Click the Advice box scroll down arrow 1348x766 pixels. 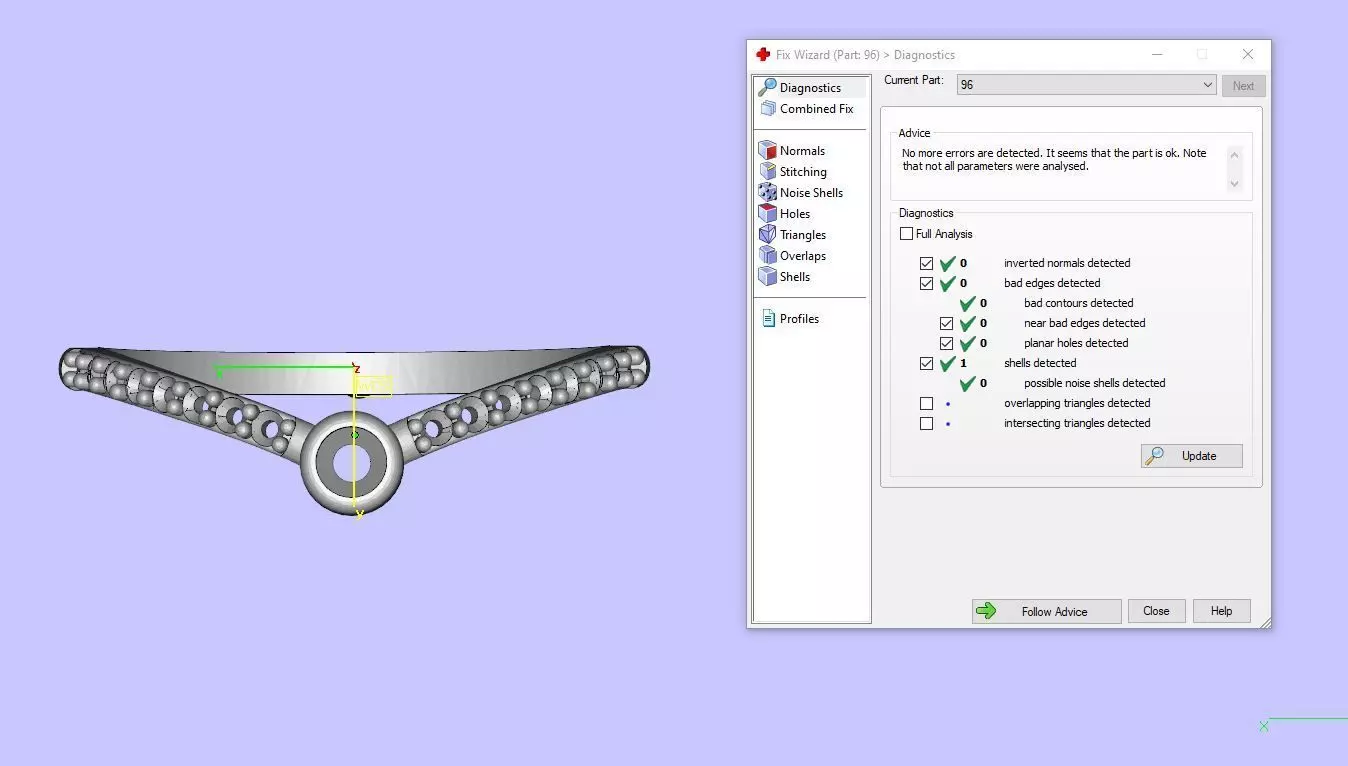click(x=1234, y=183)
